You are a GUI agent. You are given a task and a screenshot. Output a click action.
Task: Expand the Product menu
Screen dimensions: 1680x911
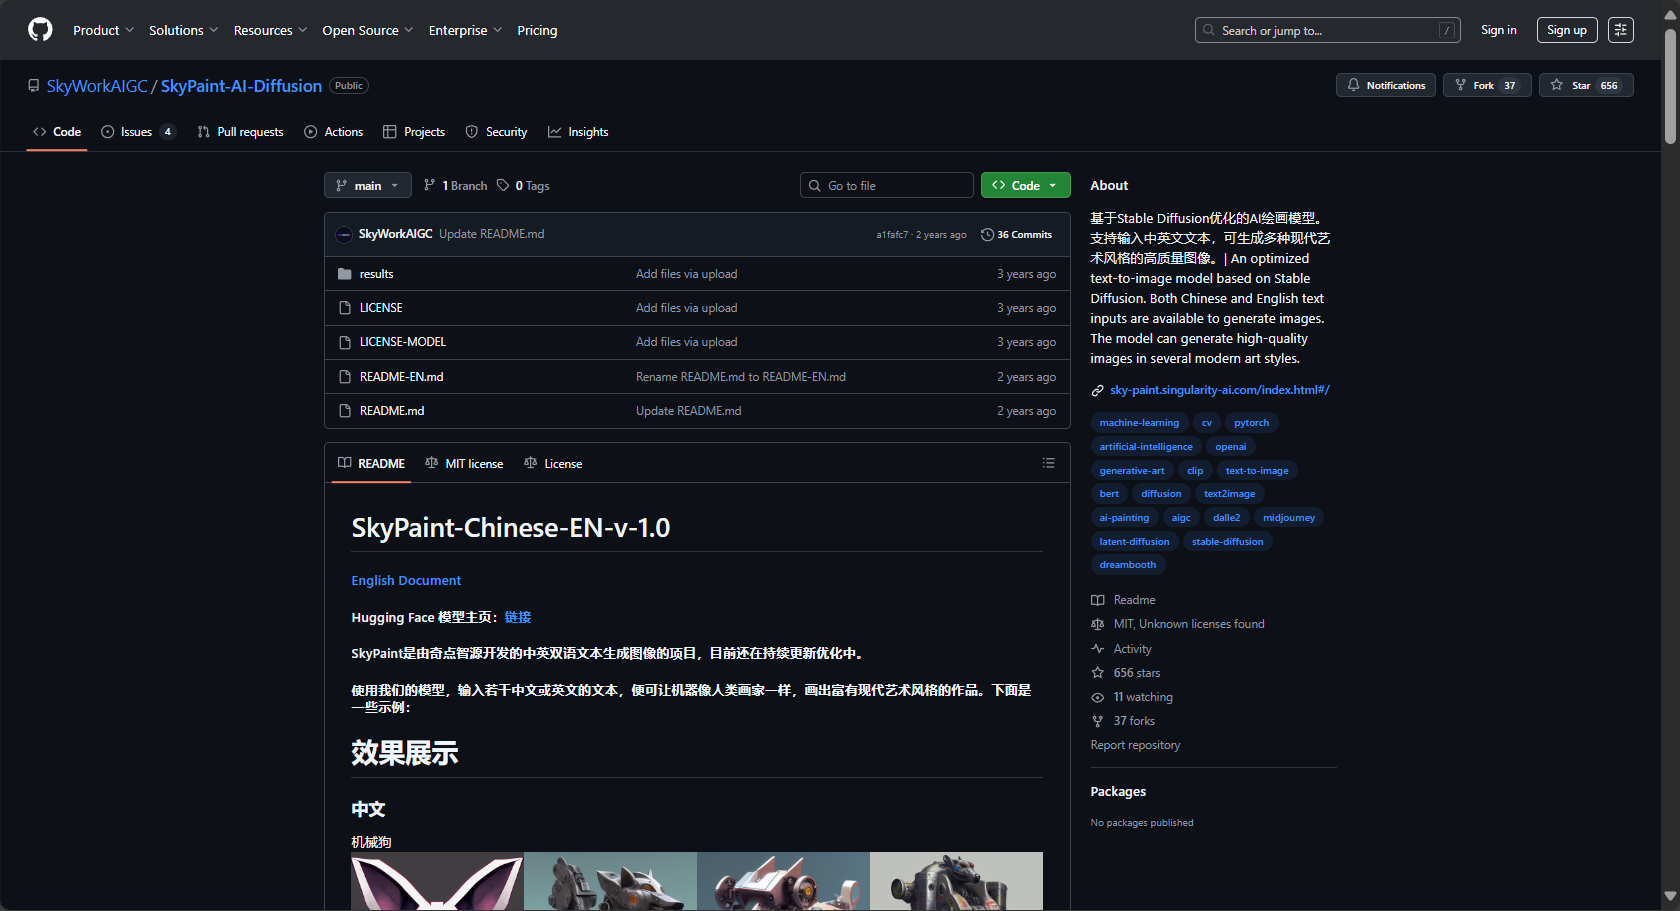[x=103, y=30]
